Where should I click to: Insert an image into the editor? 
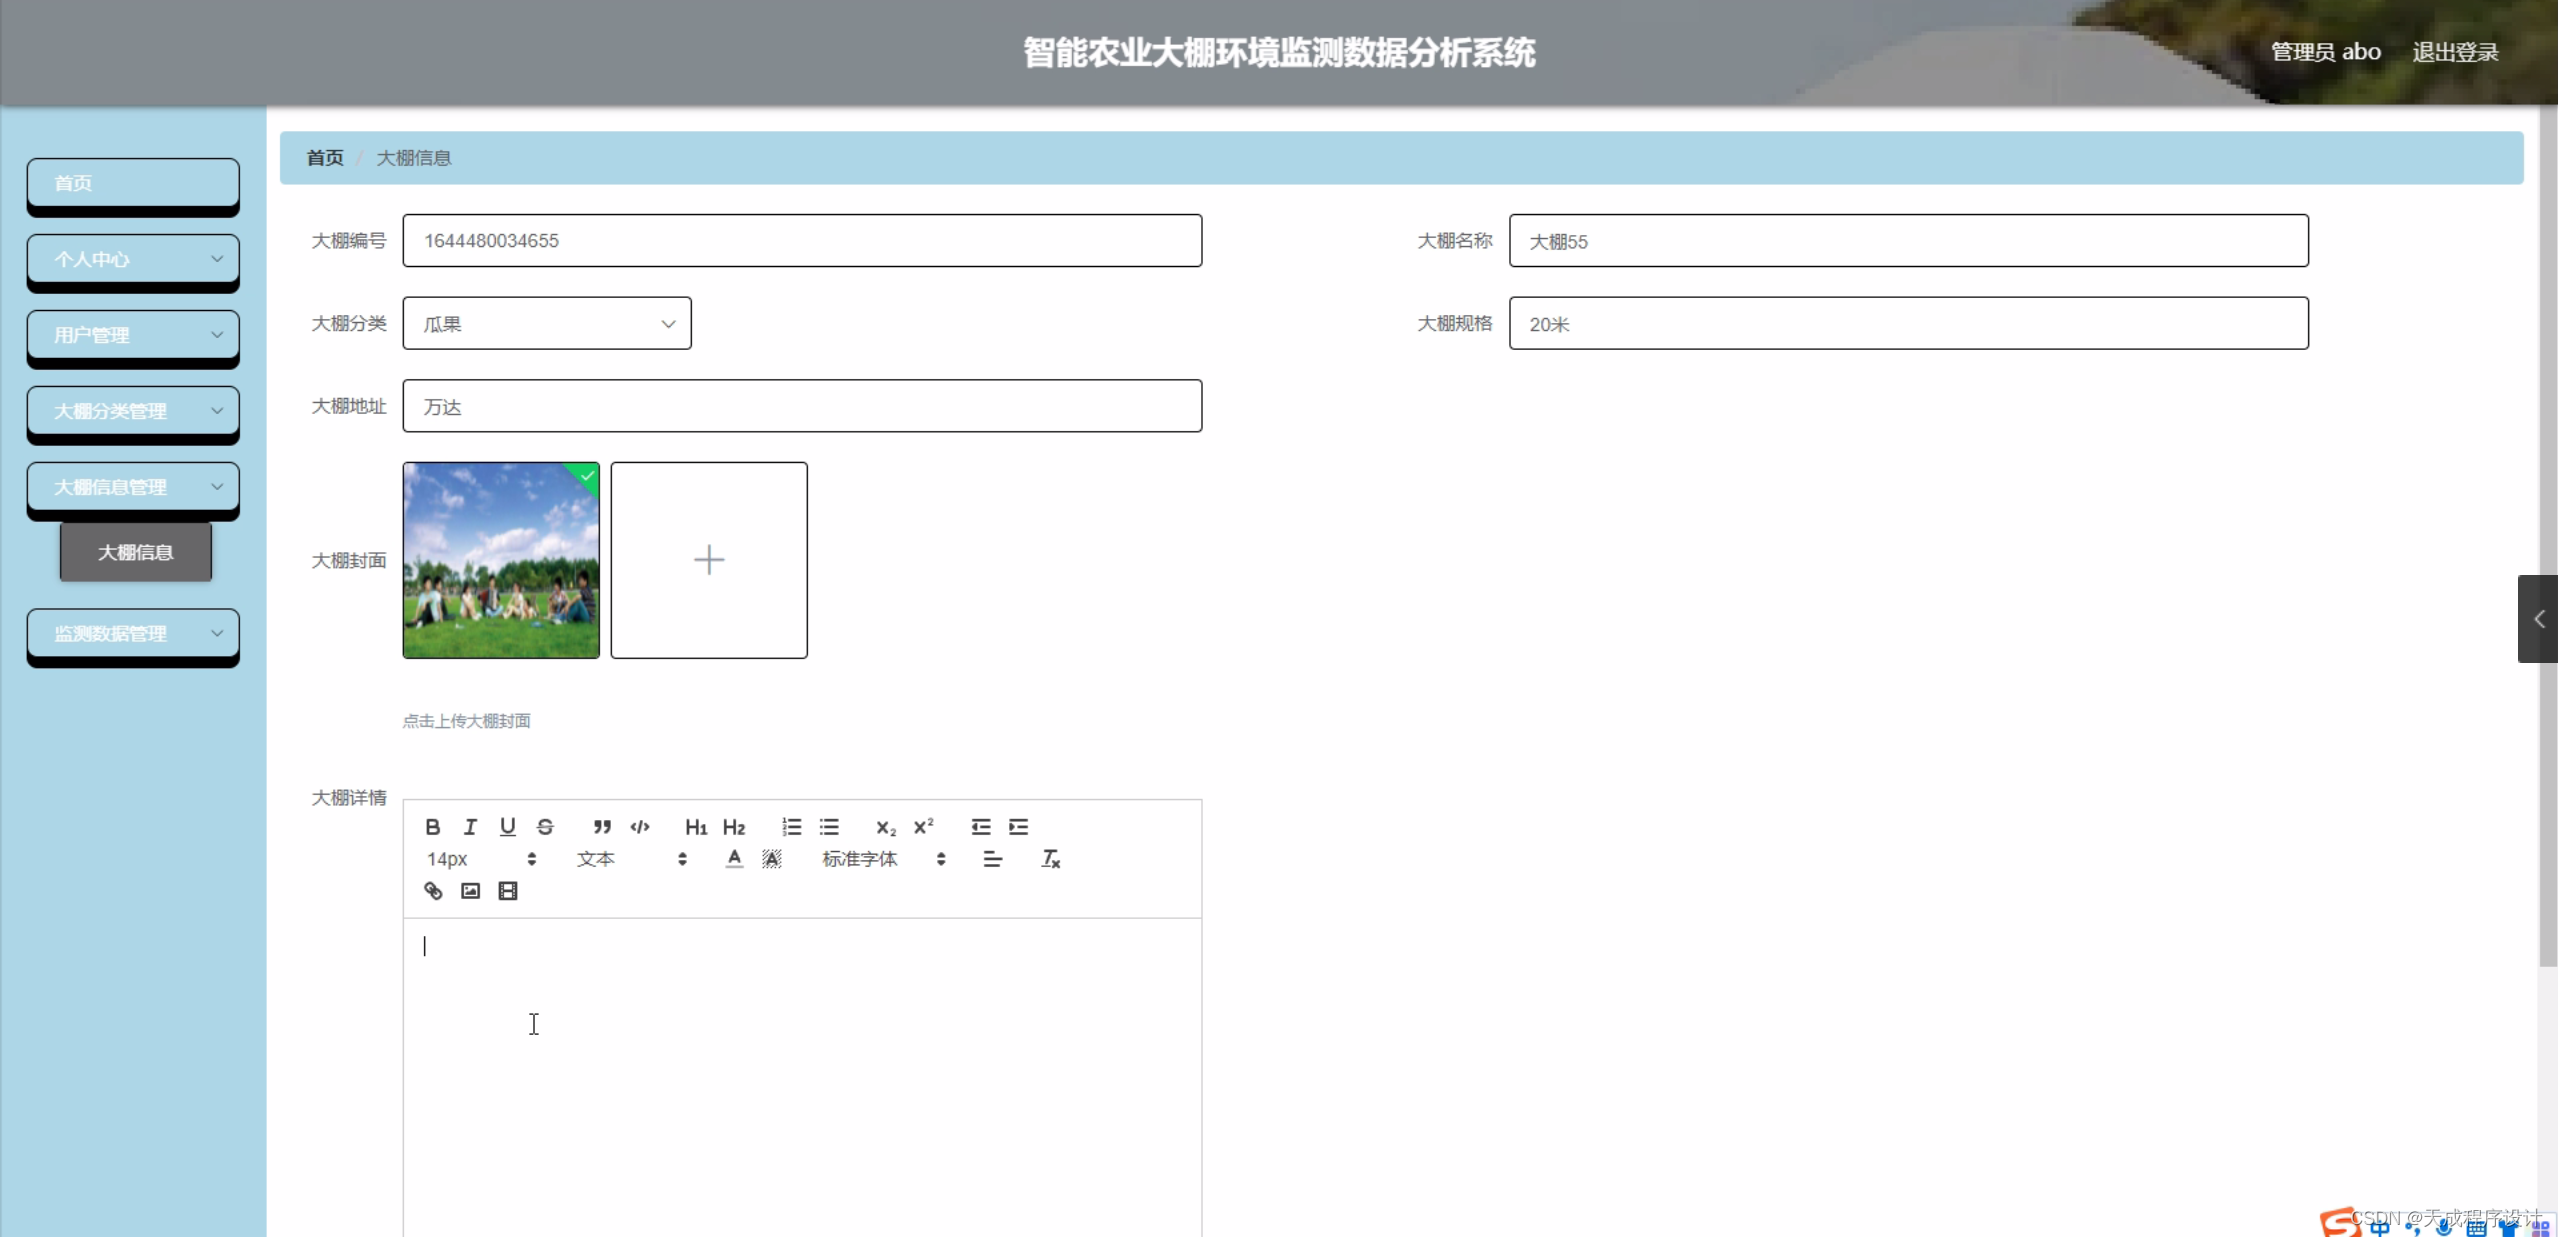(x=470, y=891)
